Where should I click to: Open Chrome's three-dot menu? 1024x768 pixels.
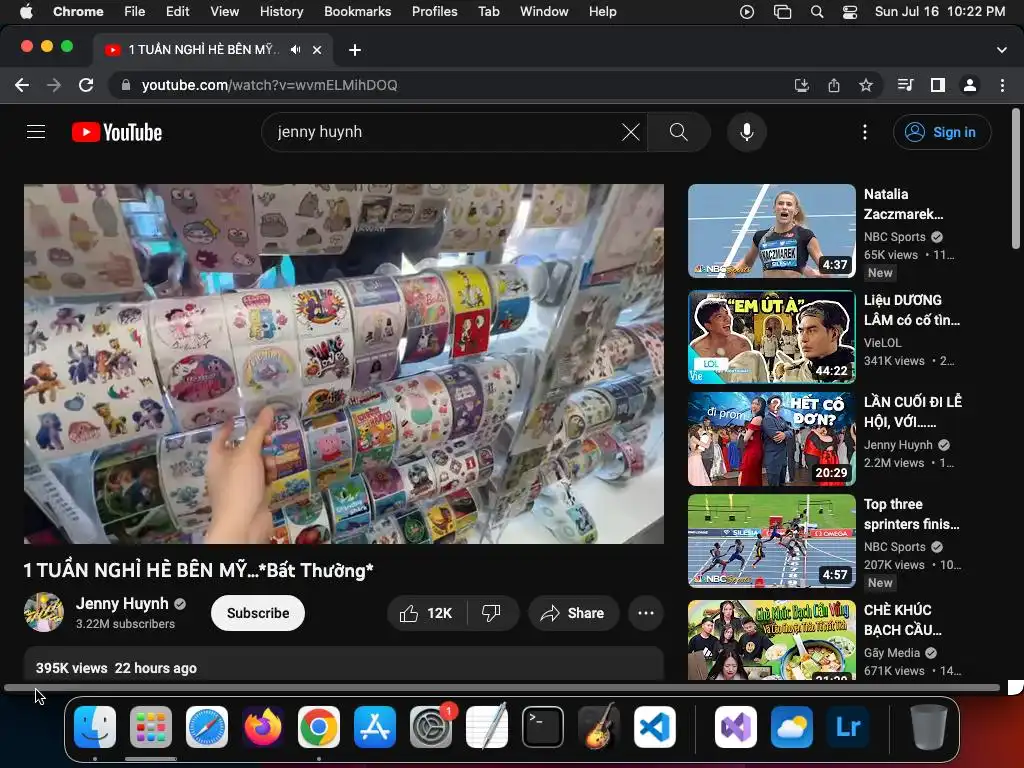tap(1002, 85)
